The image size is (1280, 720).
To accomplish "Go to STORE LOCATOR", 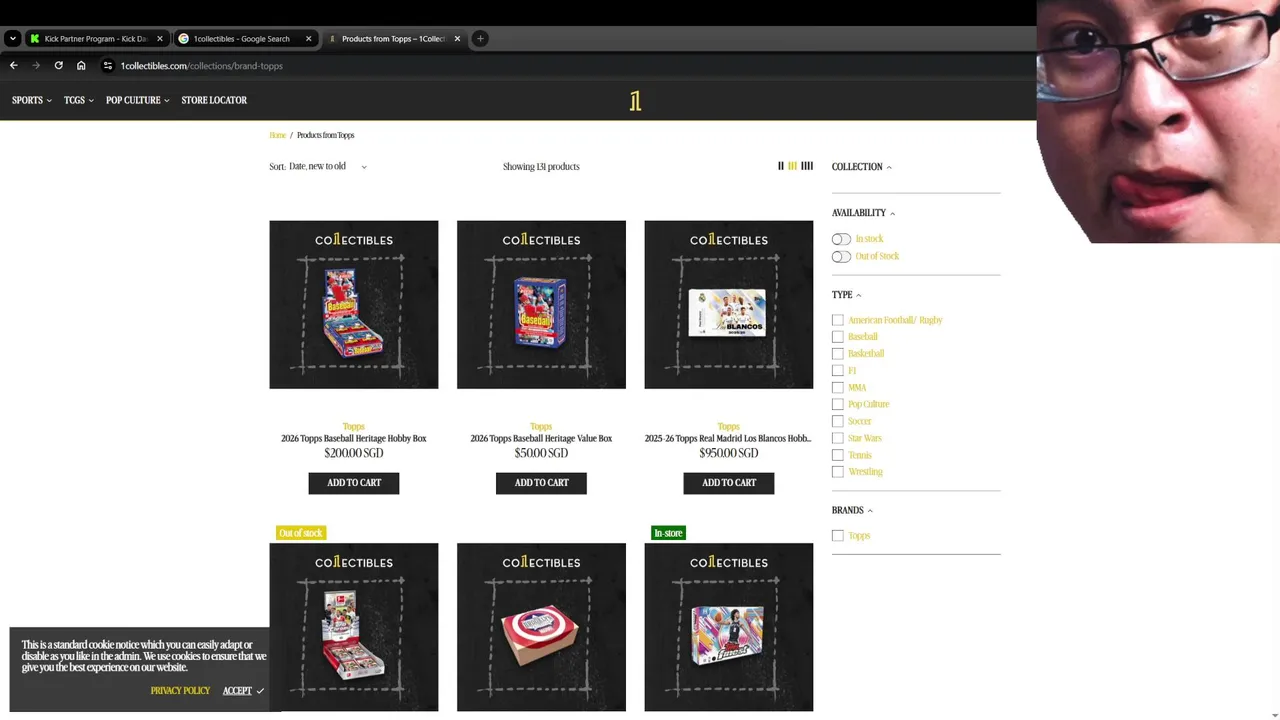I will [x=214, y=100].
